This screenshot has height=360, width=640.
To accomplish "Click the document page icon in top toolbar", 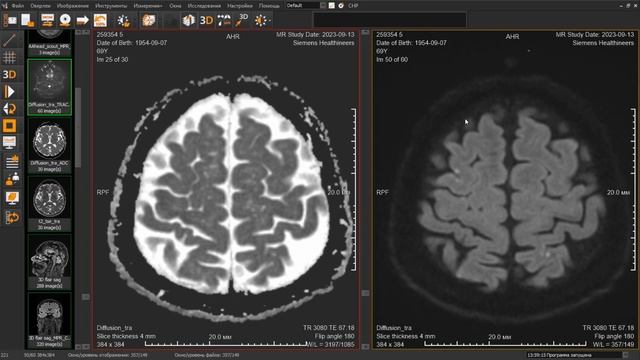I will tap(27, 20).
